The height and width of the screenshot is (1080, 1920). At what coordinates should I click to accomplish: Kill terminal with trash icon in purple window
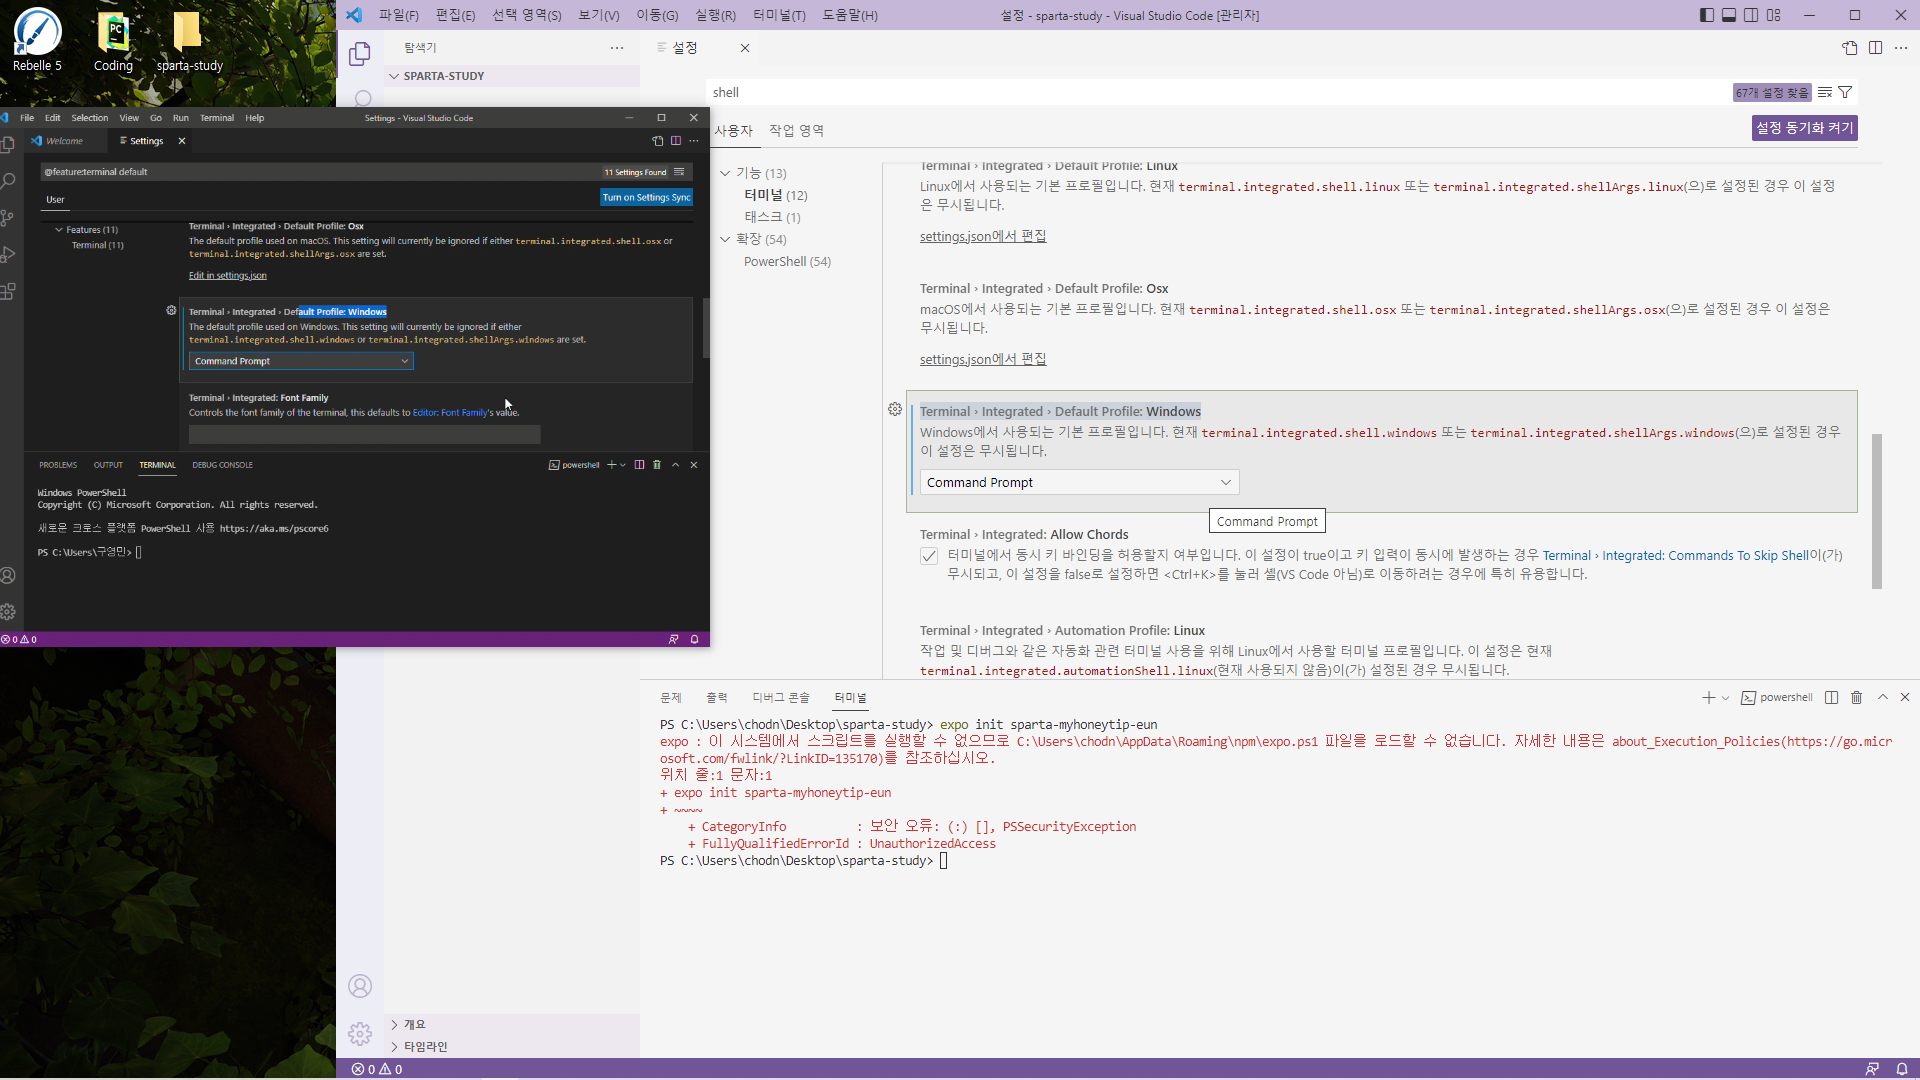pos(1857,698)
